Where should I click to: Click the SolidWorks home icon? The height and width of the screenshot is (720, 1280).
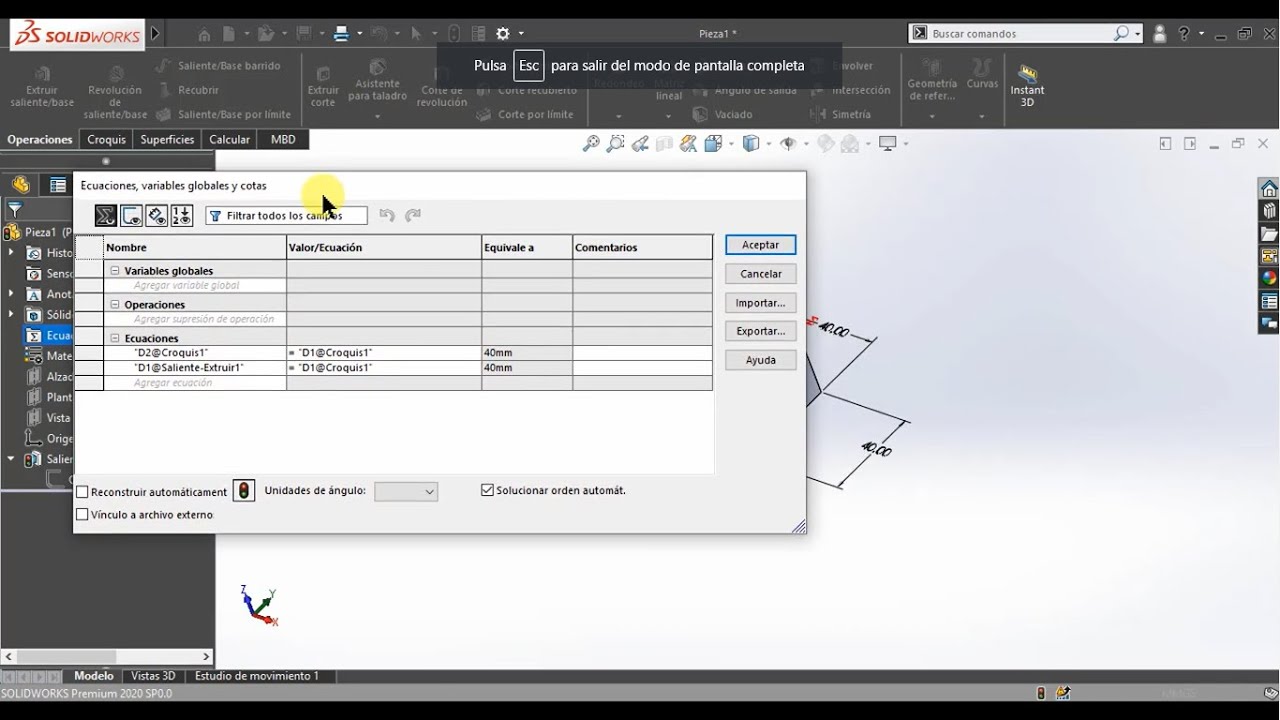tap(204, 34)
